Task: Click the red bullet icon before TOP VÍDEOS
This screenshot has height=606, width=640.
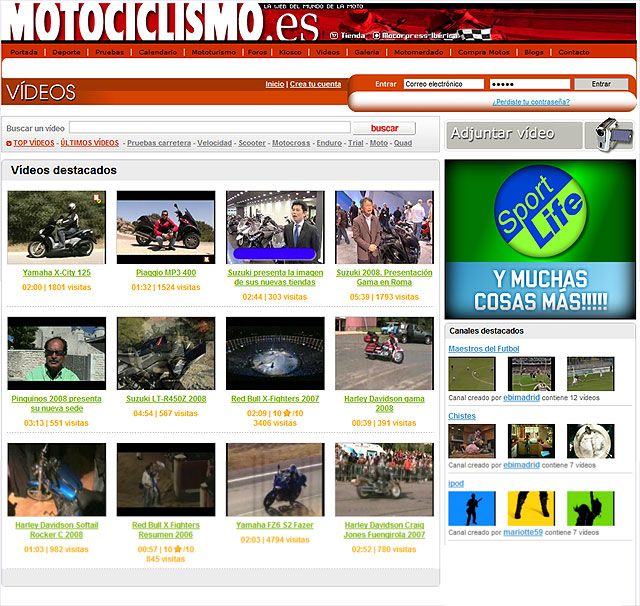Action: (9, 143)
